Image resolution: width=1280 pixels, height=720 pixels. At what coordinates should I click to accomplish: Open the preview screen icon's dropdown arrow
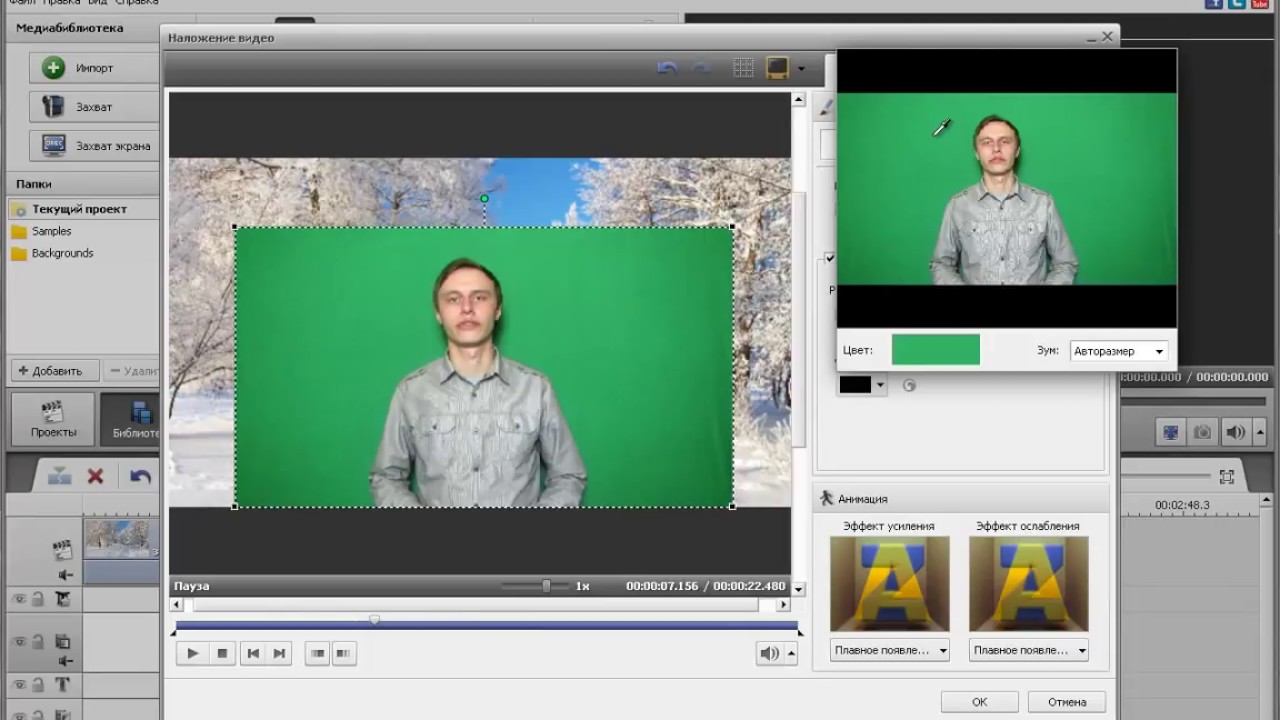coord(800,69)
